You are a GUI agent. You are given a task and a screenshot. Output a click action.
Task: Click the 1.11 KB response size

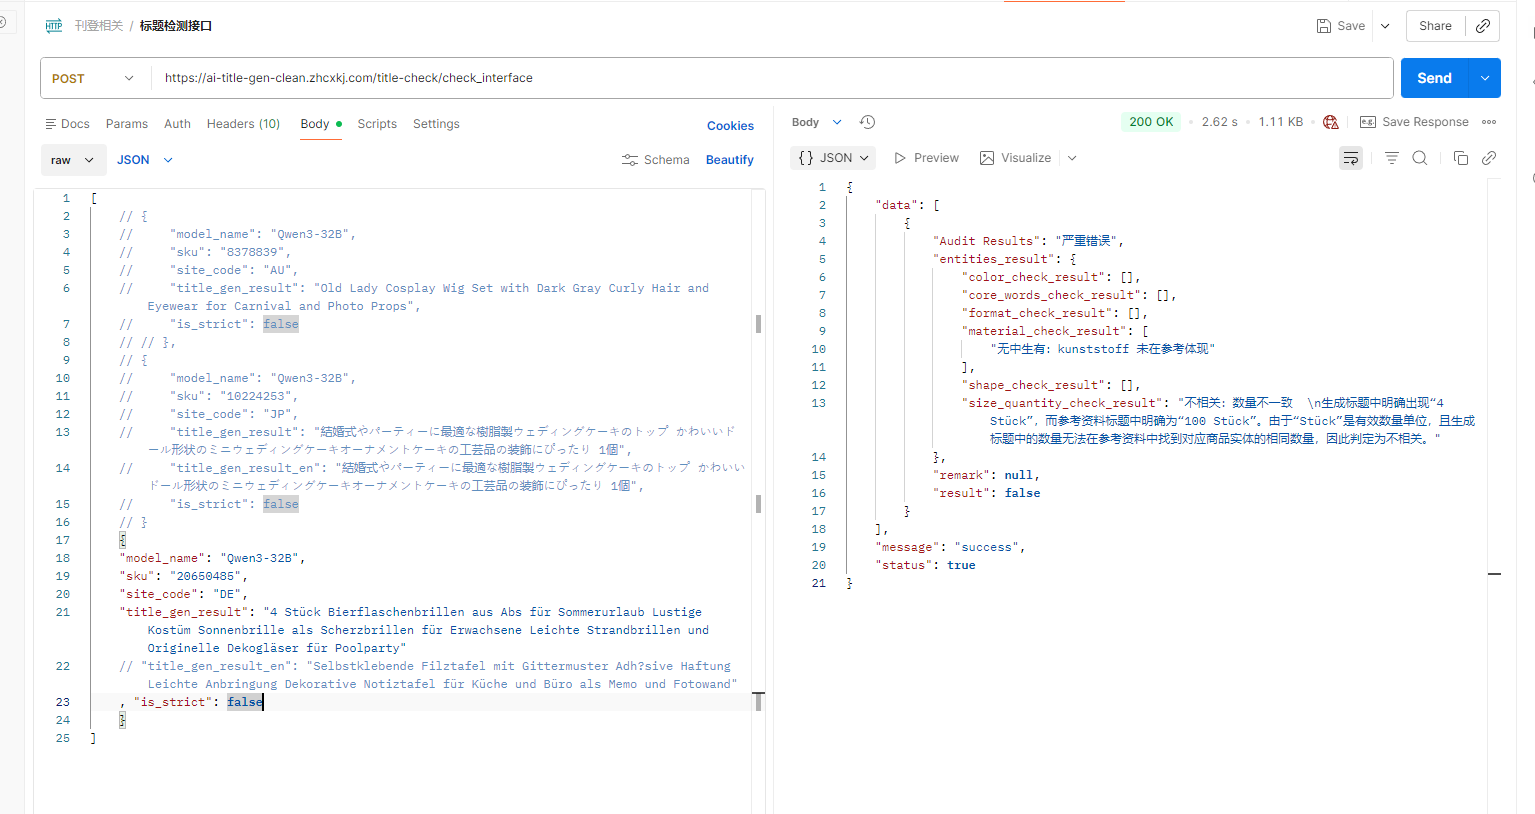(x=1280, y=122)
